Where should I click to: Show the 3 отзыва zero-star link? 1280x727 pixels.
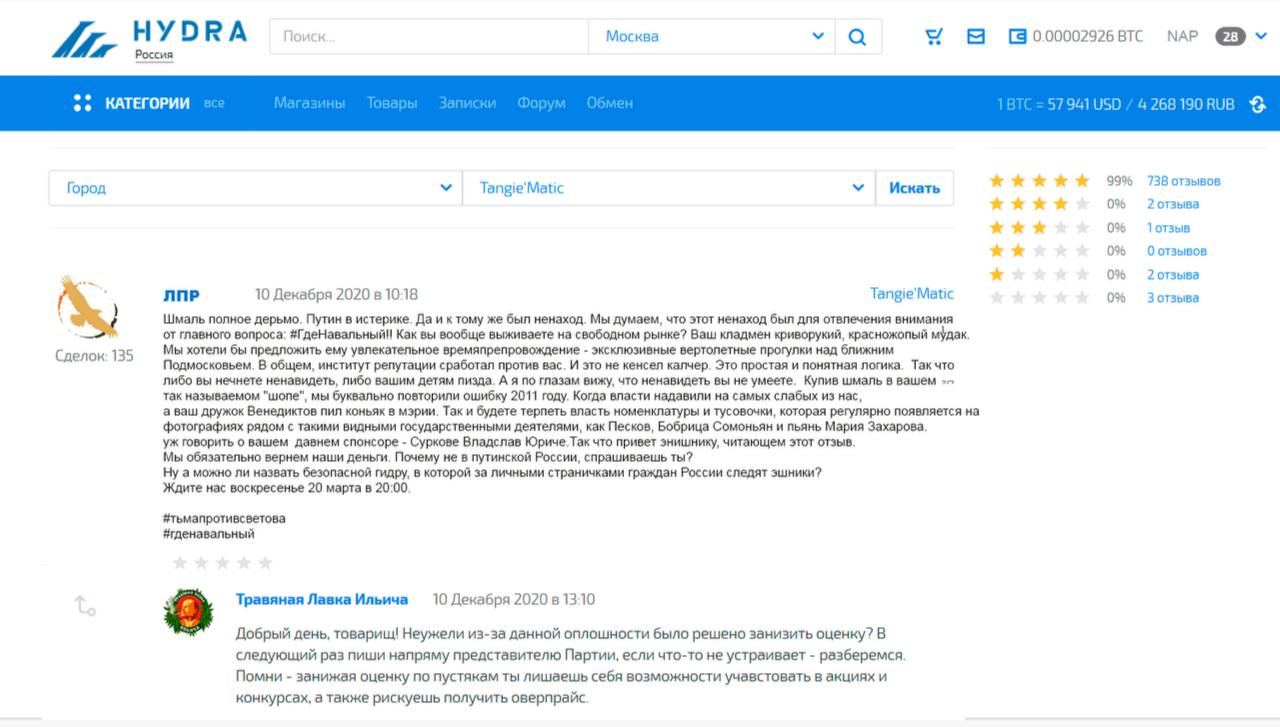pyautogui.click(x=1172, y=298)
